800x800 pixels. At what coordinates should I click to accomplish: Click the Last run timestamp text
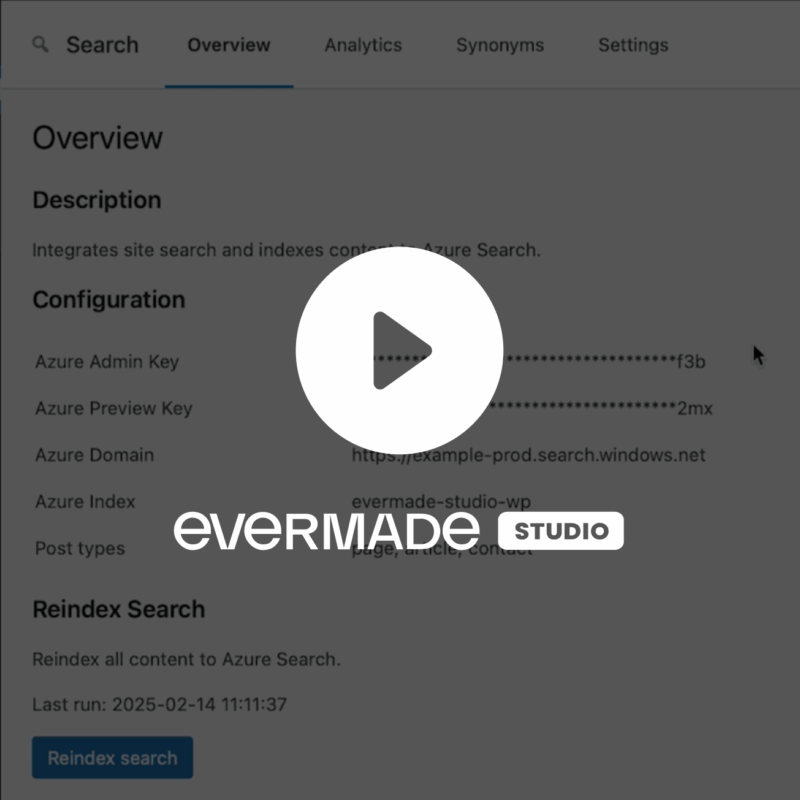coord(160,705)
